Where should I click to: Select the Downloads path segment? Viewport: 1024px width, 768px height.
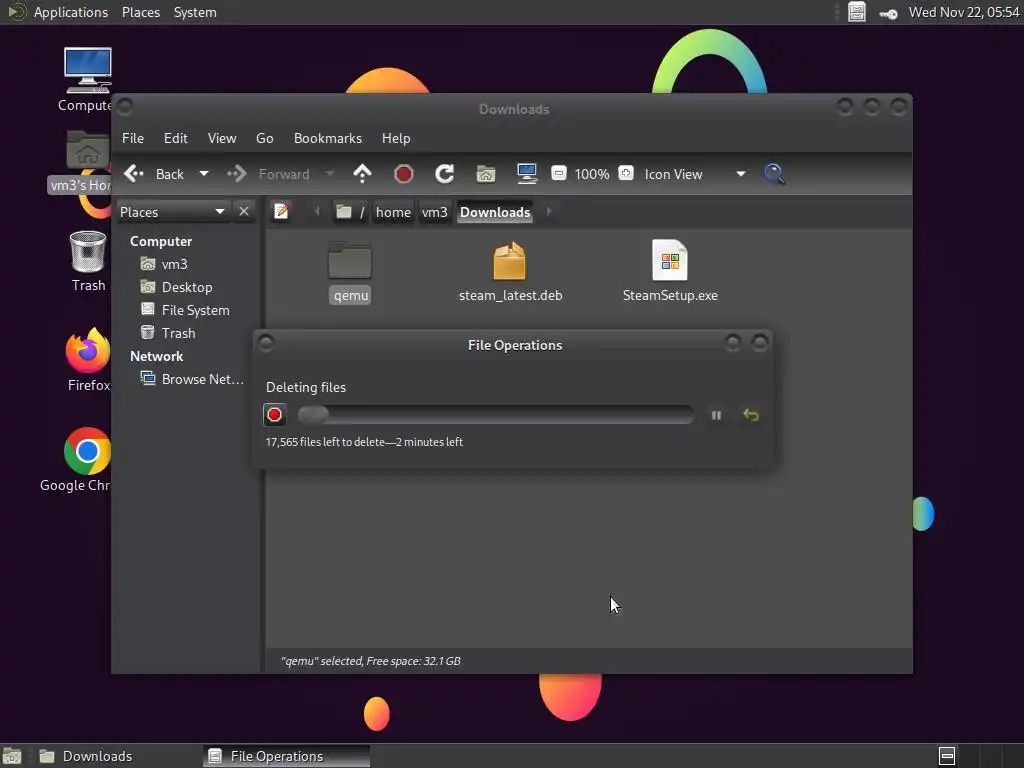[x=495, y=212]
